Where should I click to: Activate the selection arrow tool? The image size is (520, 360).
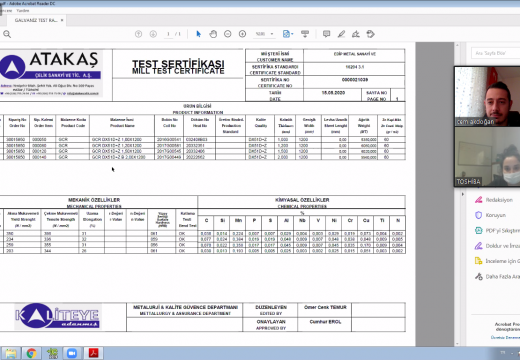[x=198, y=34]
